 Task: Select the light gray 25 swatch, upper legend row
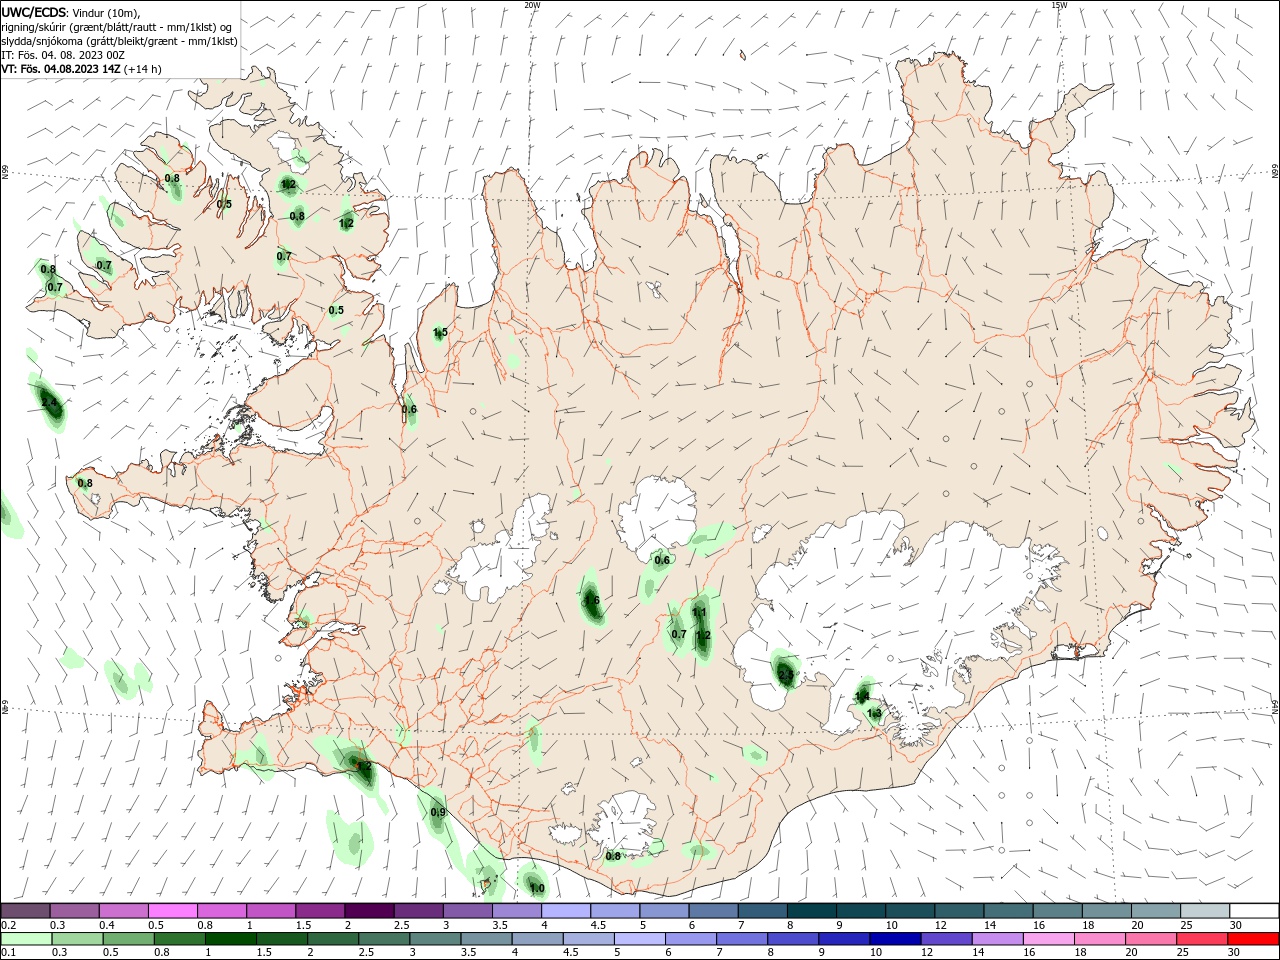tap(1205, 910)
